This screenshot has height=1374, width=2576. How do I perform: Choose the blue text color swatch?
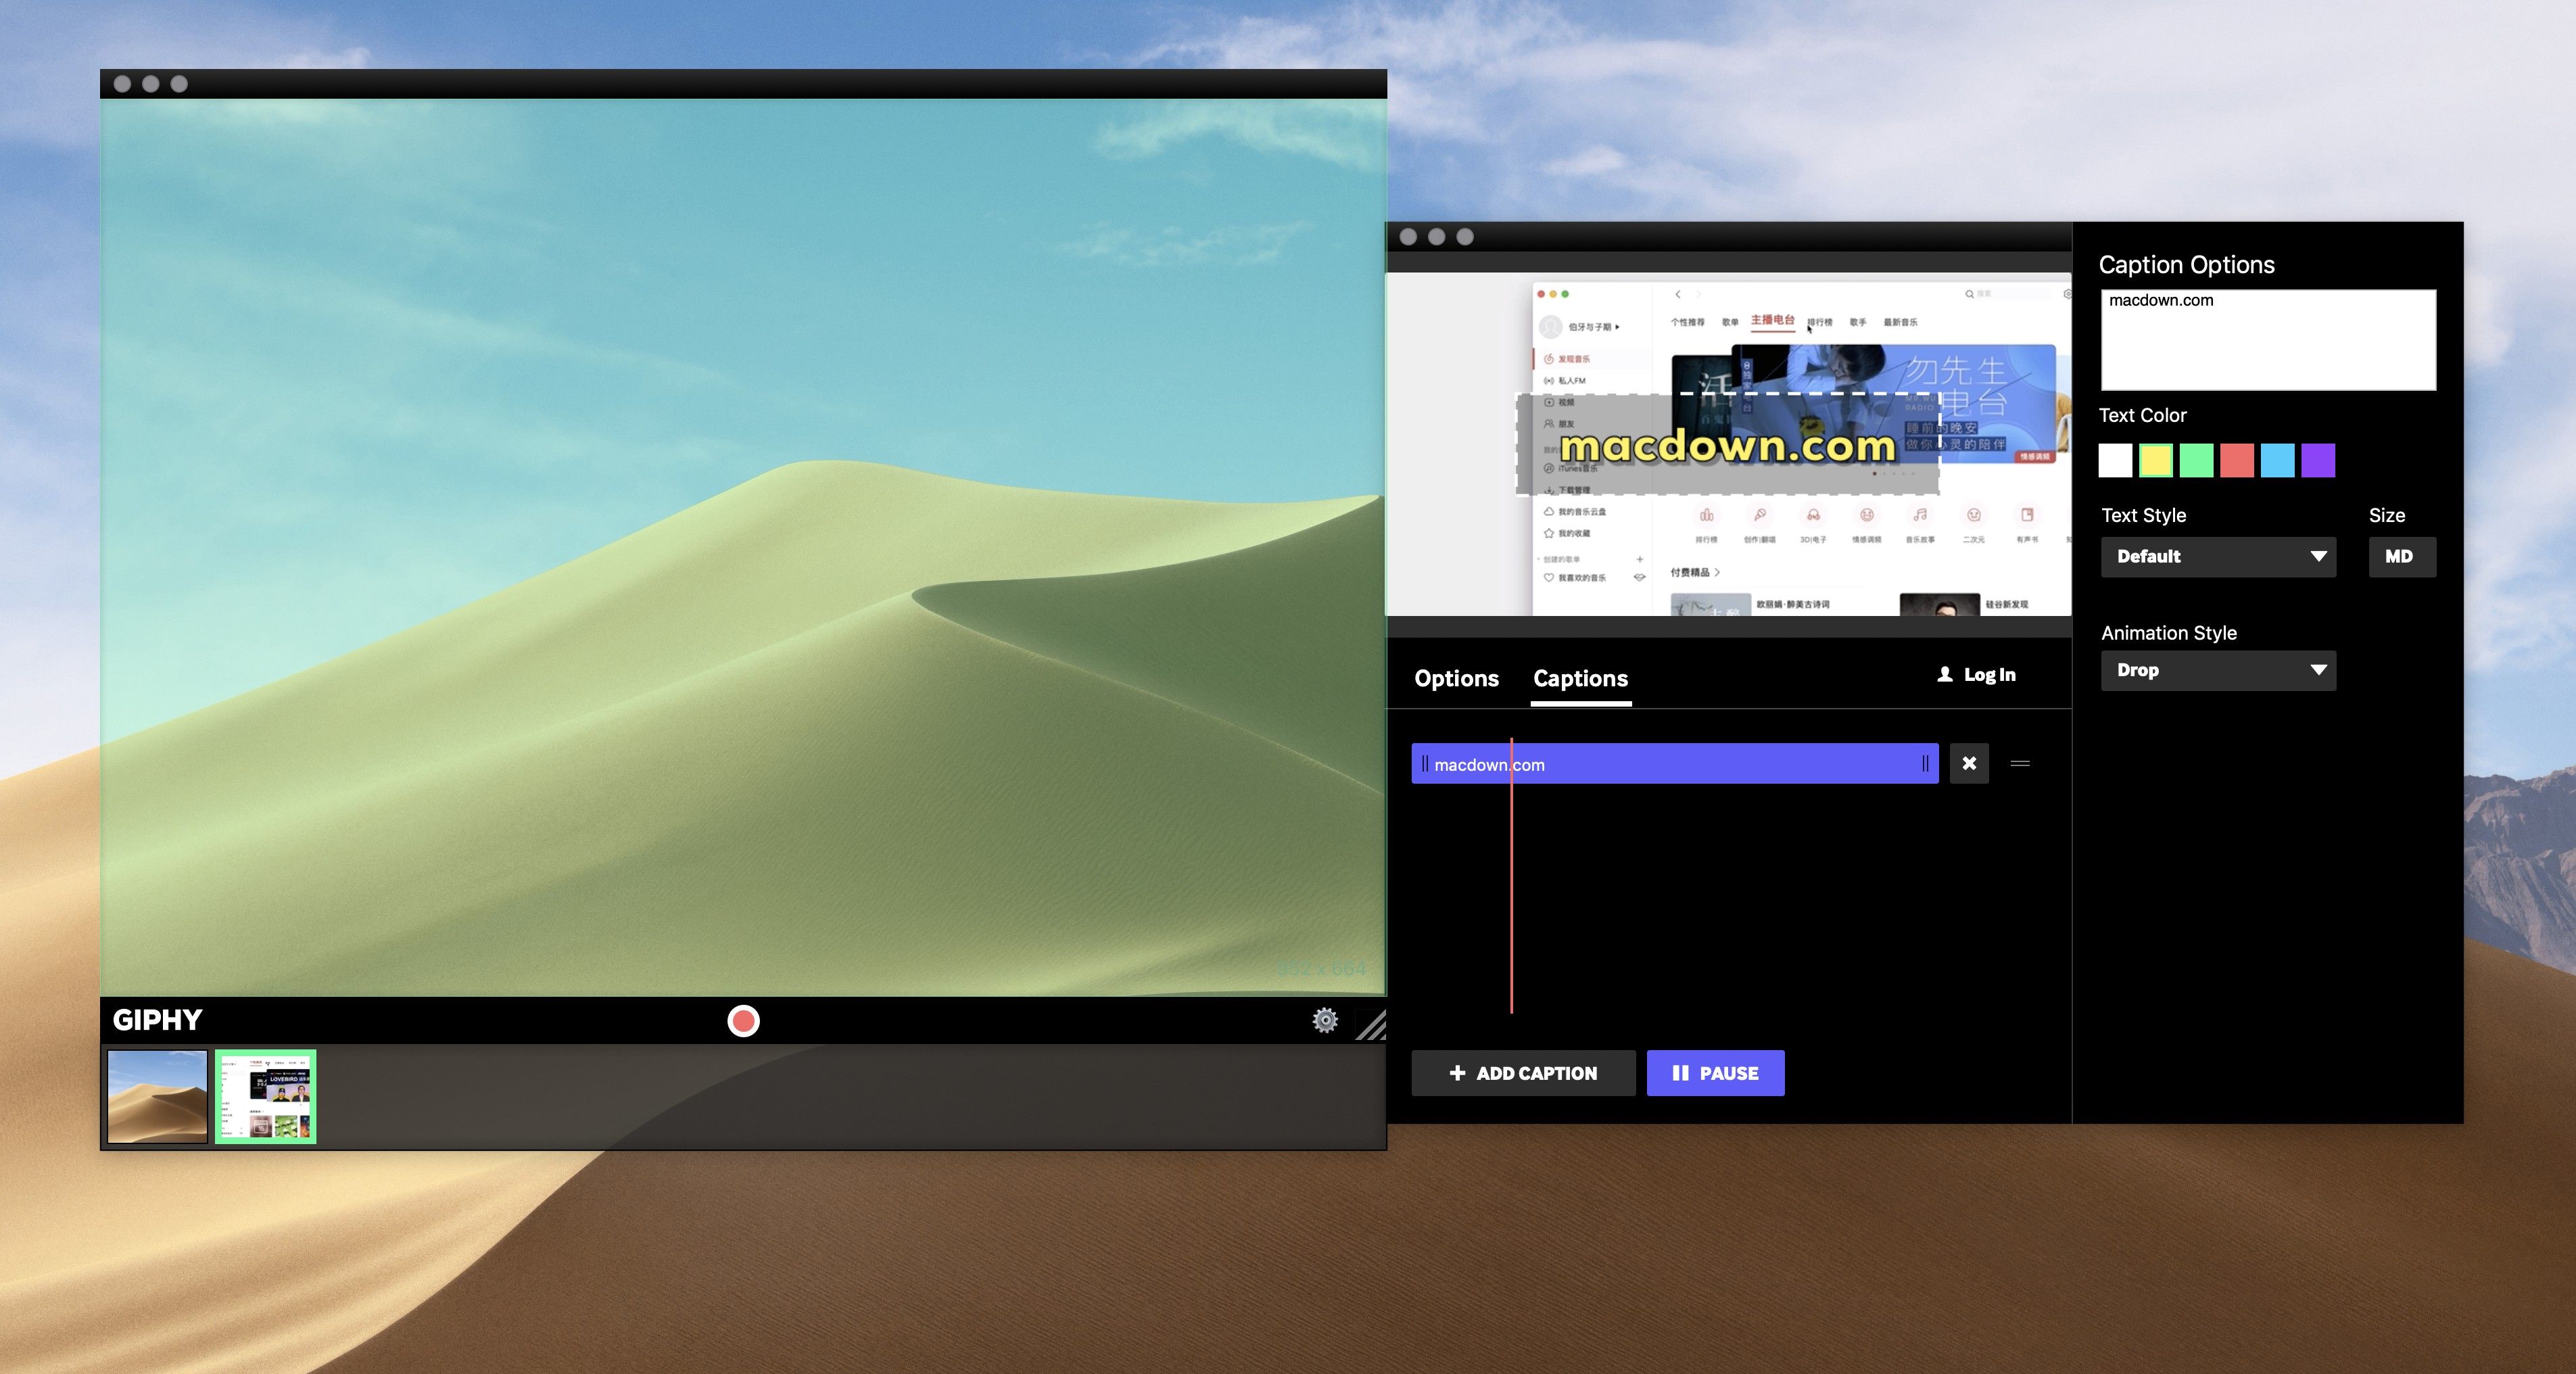coord(2277,460)
